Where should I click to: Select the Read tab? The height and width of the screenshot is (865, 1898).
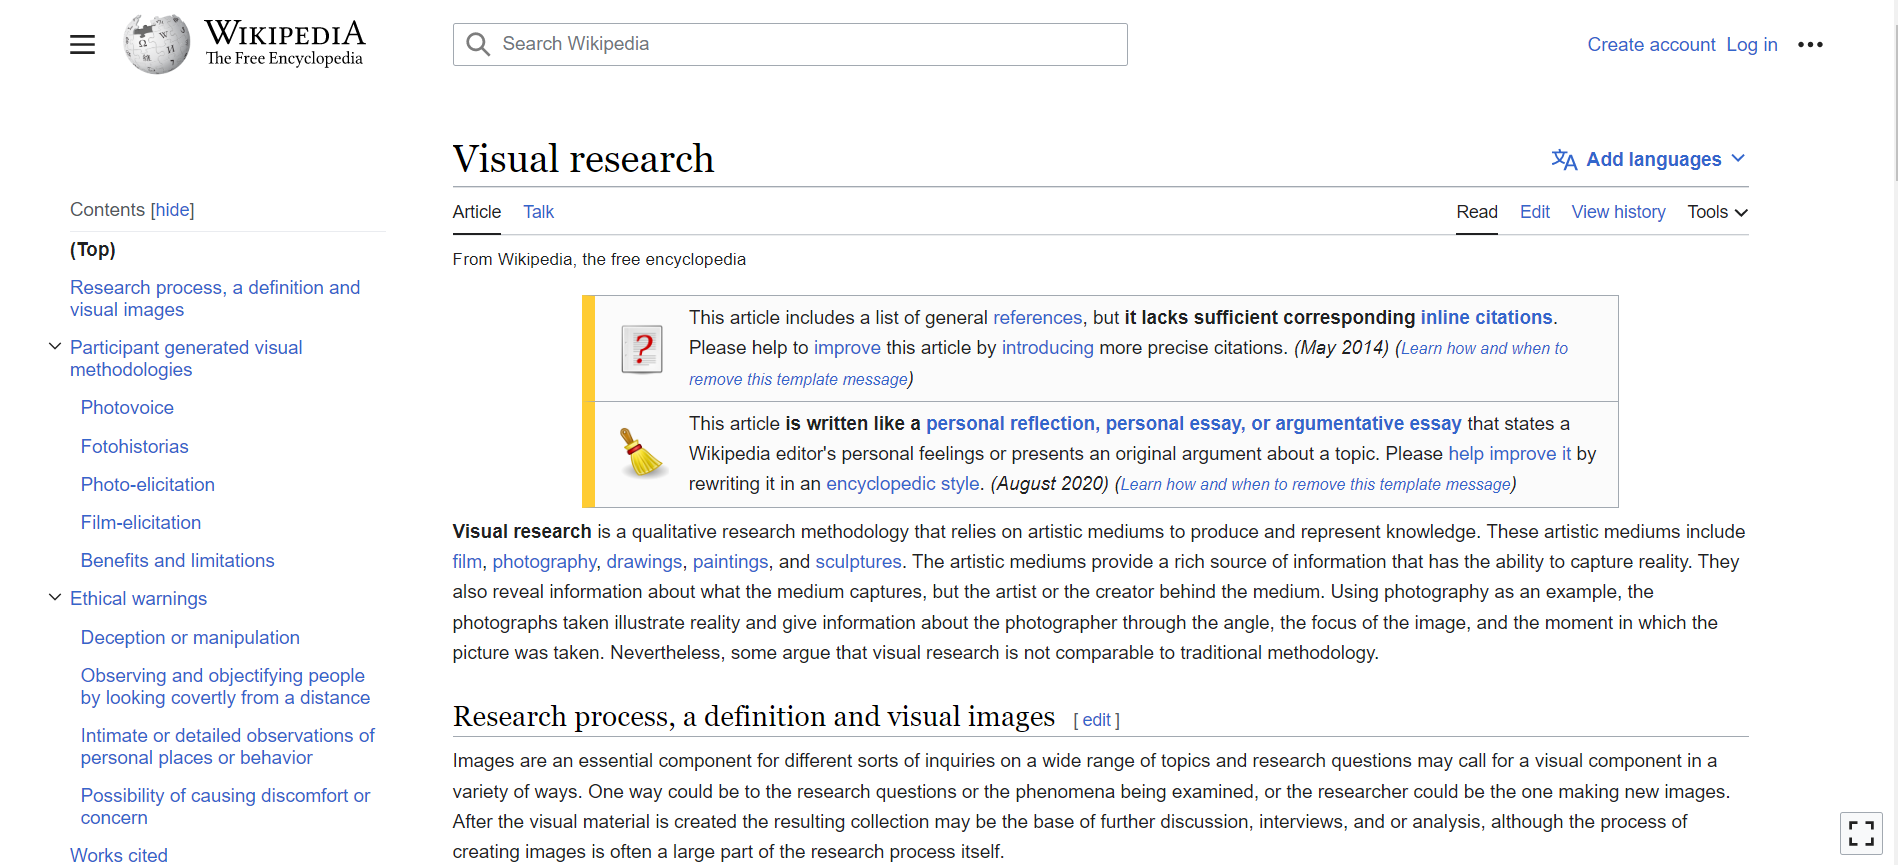pos(1476,212)
